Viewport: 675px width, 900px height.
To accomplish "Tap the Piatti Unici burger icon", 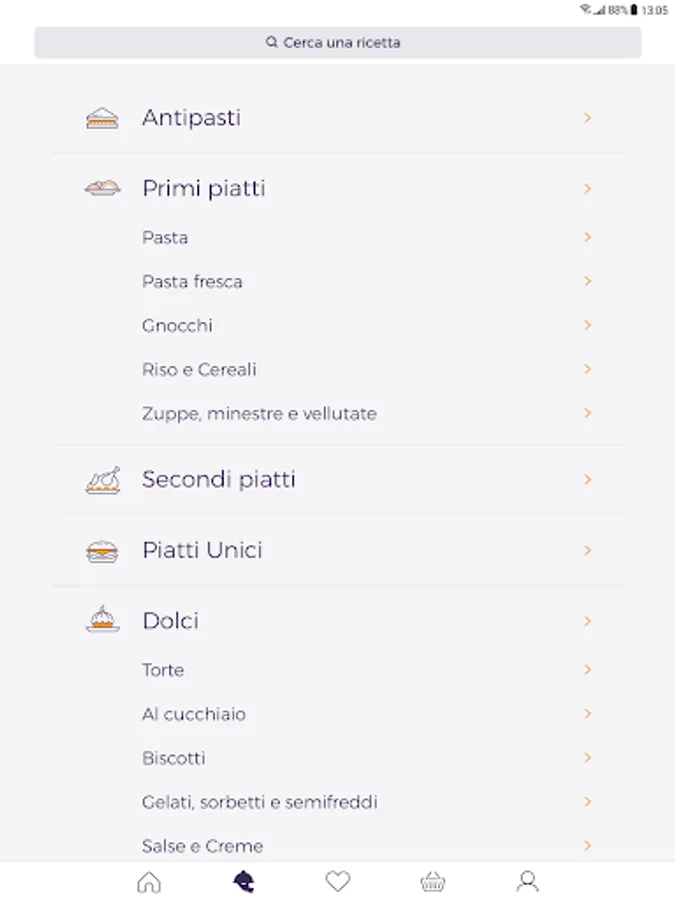I will (x=102, y=551).
